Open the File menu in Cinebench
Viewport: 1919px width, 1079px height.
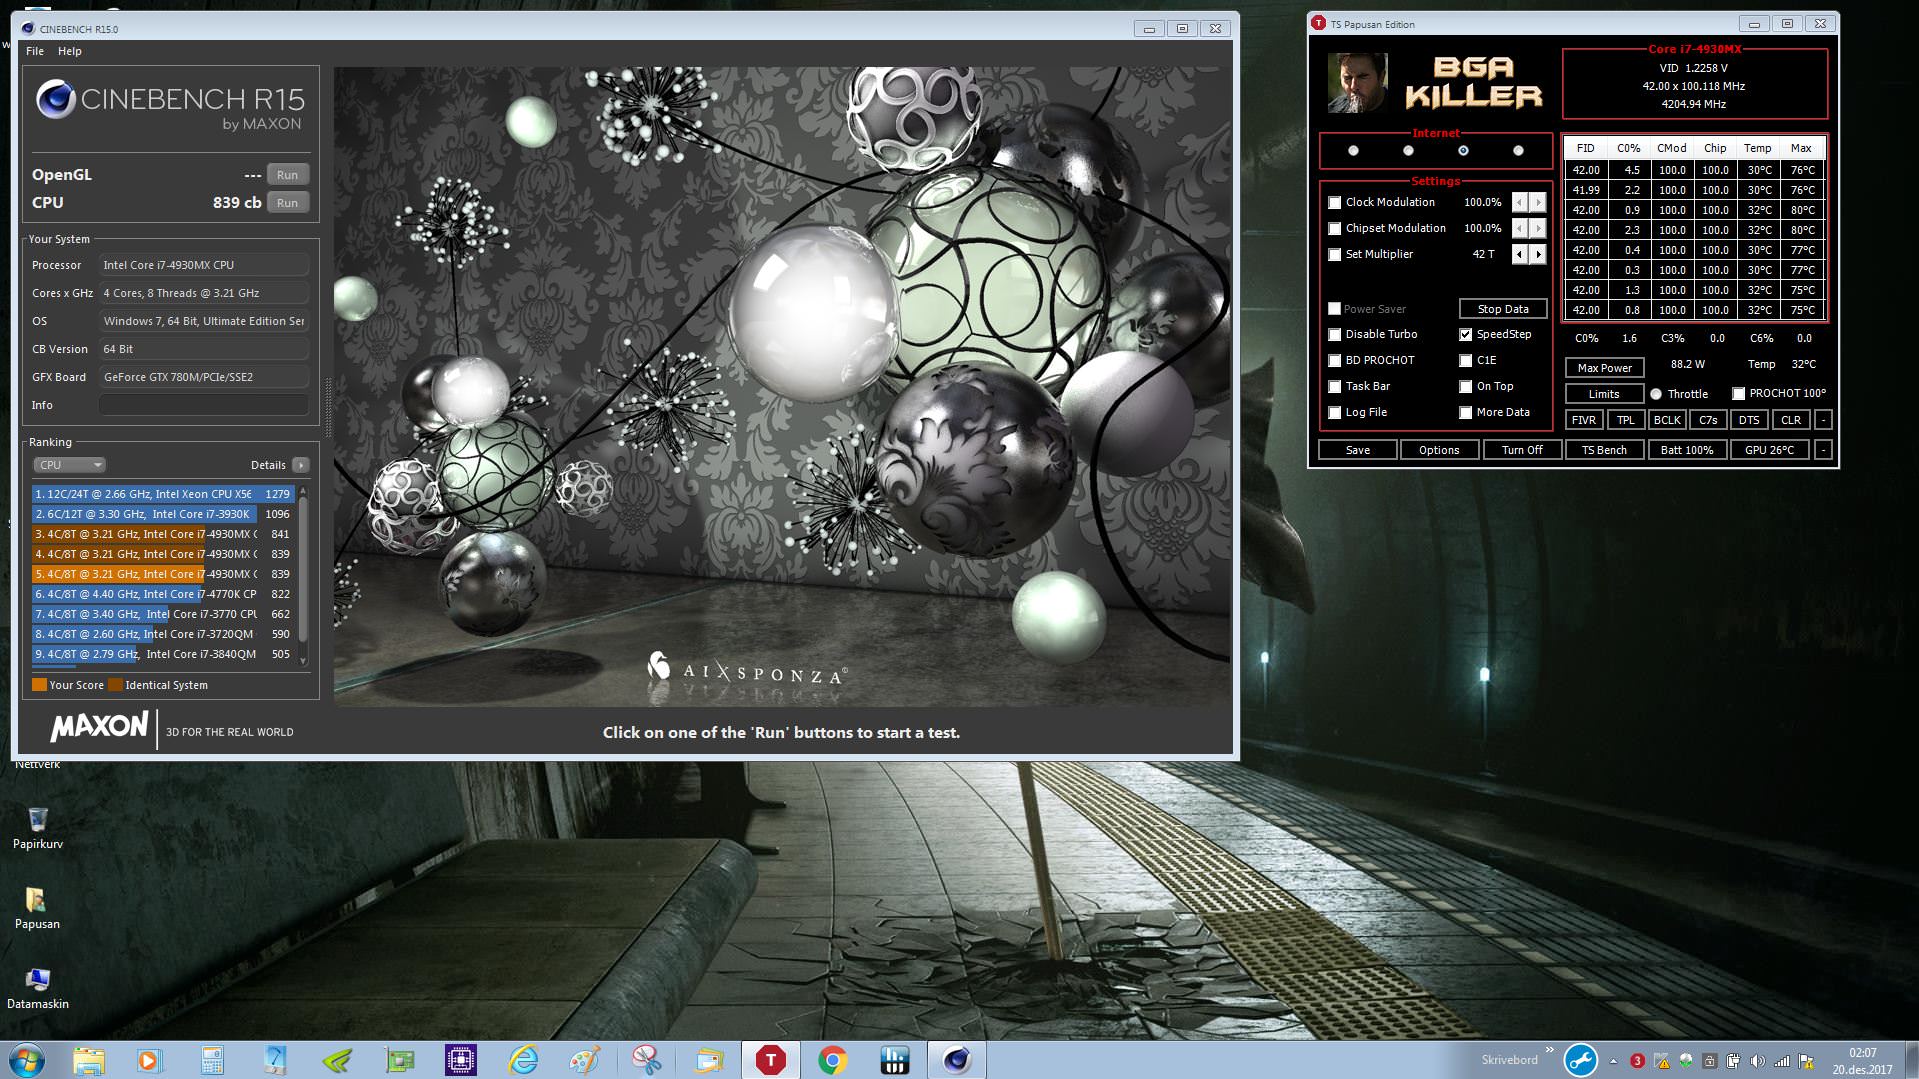[35, 51]
